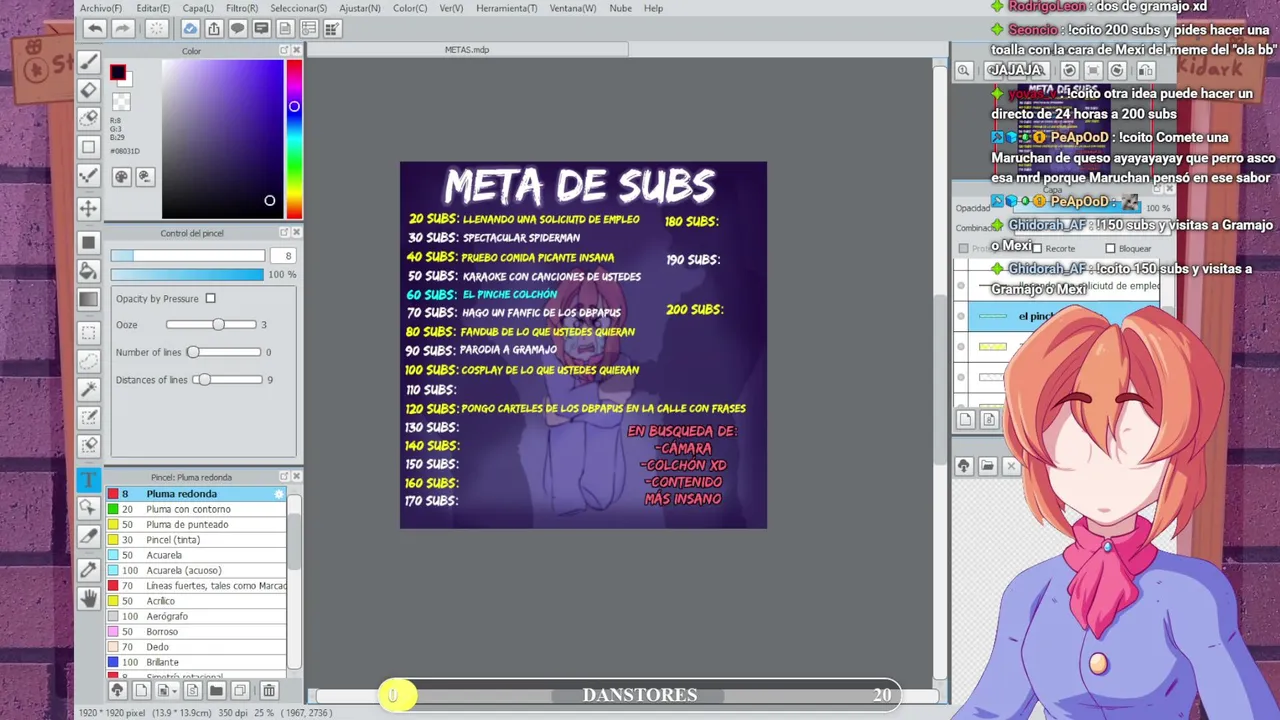Click the brush opacity slider bar
The width and height of the screenshot is (1280, 720).
[188, 274]
